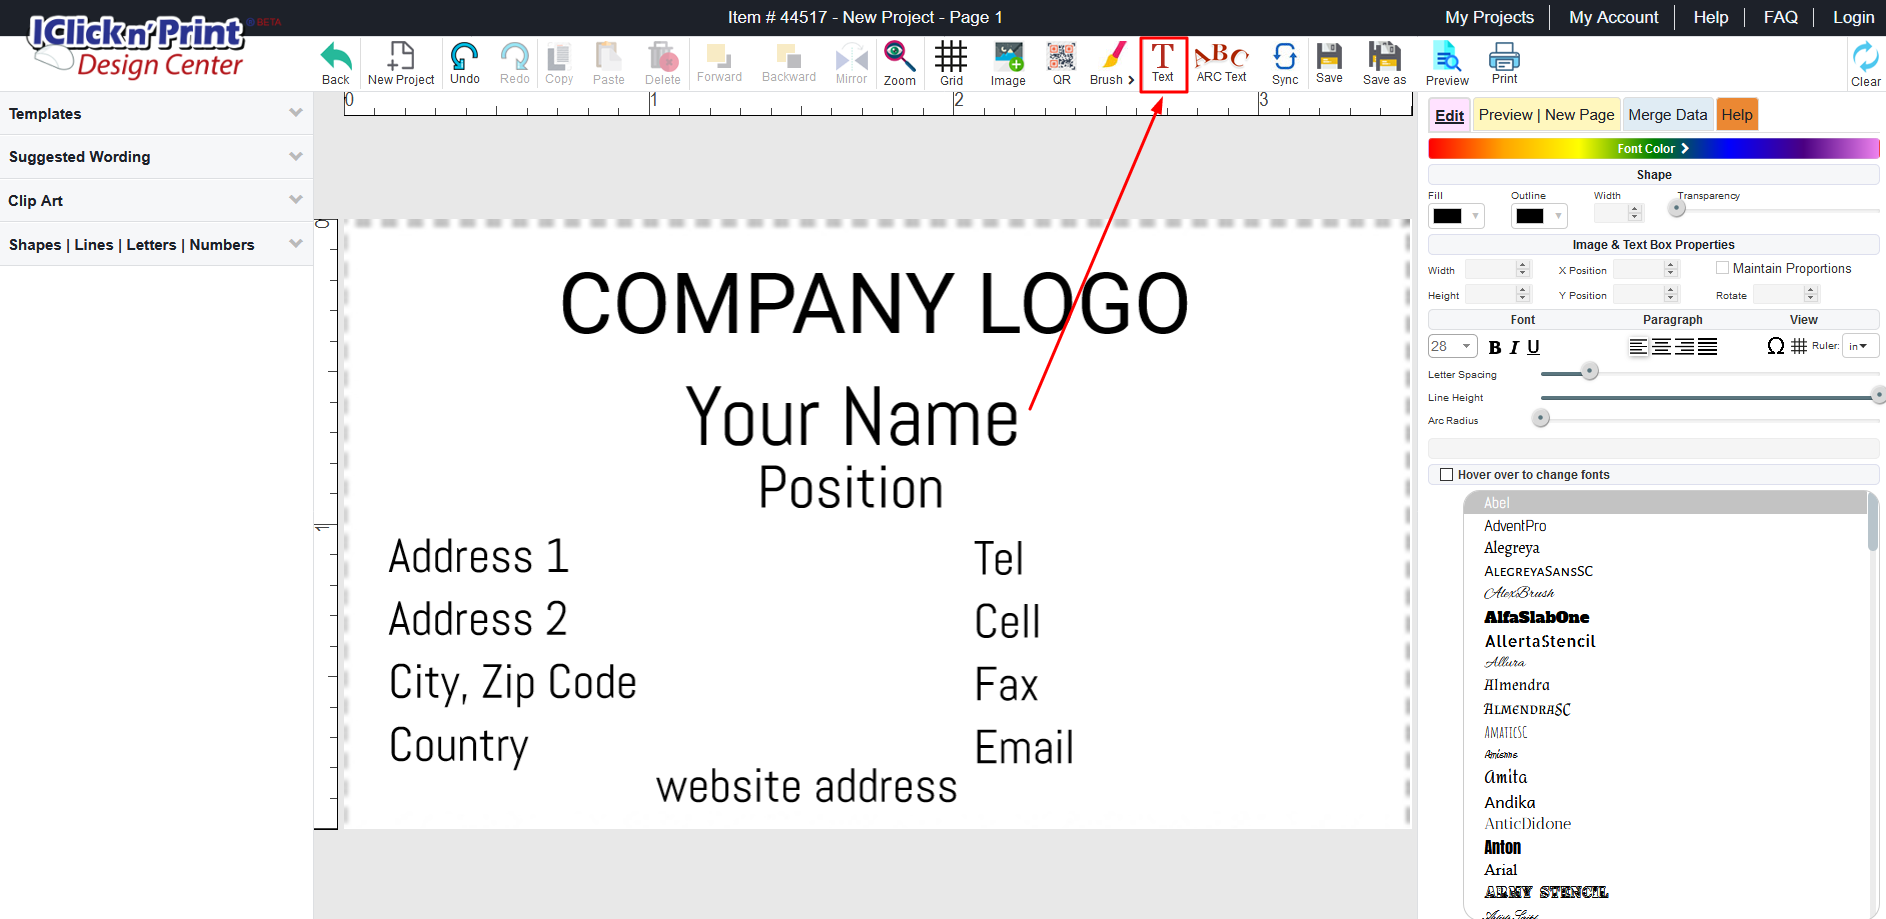Enable Maintain Proportions

coord(1723,267)
